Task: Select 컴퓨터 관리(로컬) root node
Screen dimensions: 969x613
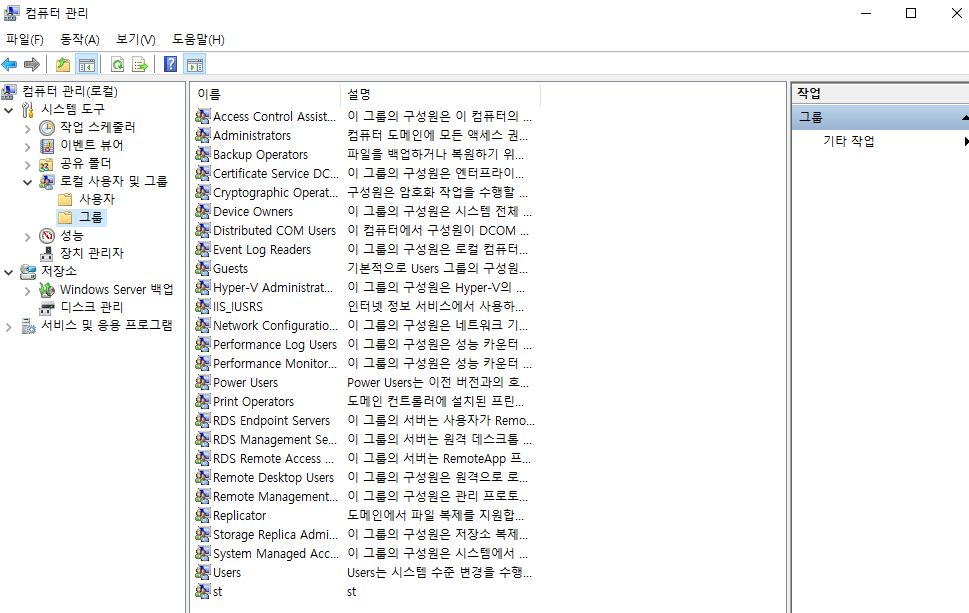Action: point(70,91)
